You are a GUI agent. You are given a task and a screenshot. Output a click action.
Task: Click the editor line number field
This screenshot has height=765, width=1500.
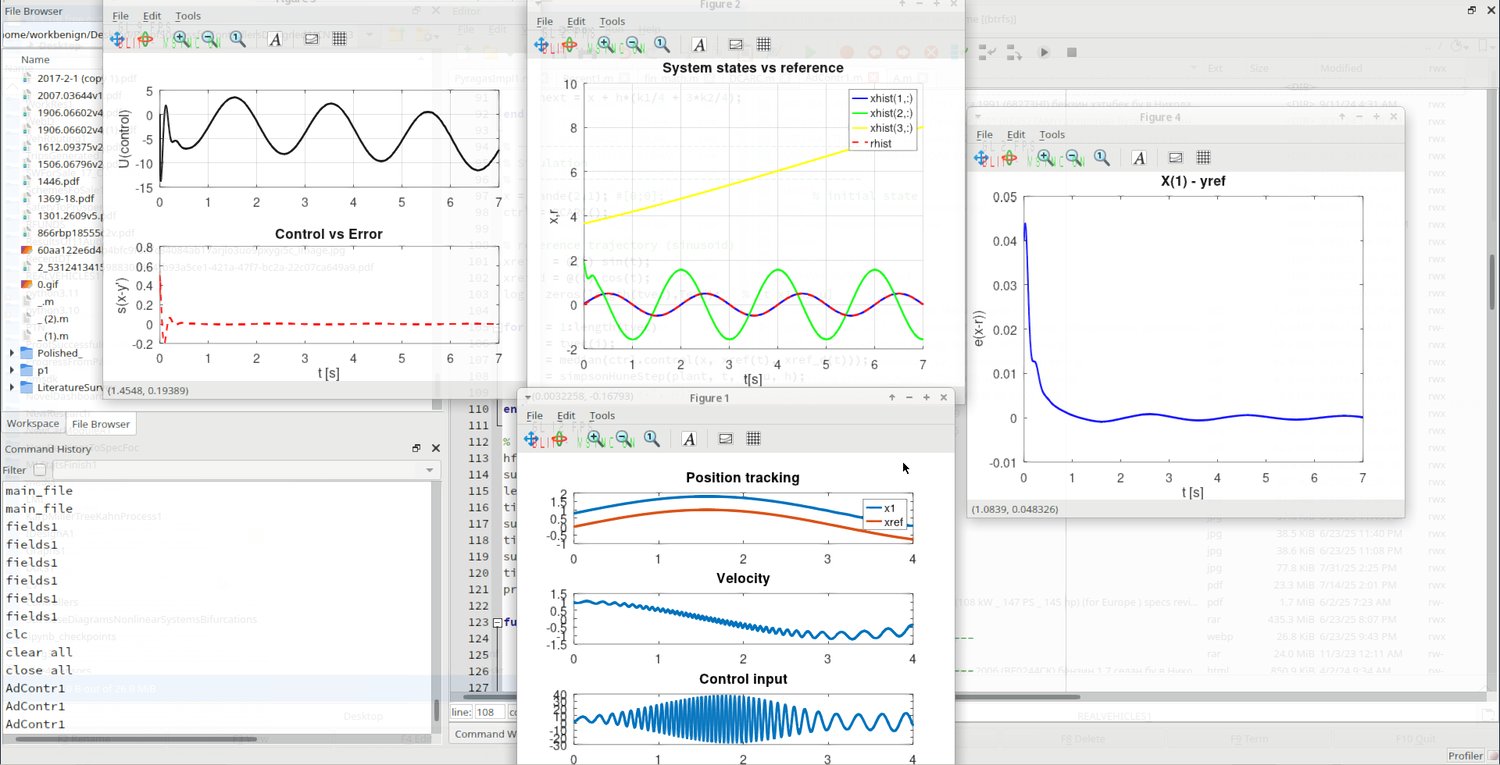[x=489, y=712]
